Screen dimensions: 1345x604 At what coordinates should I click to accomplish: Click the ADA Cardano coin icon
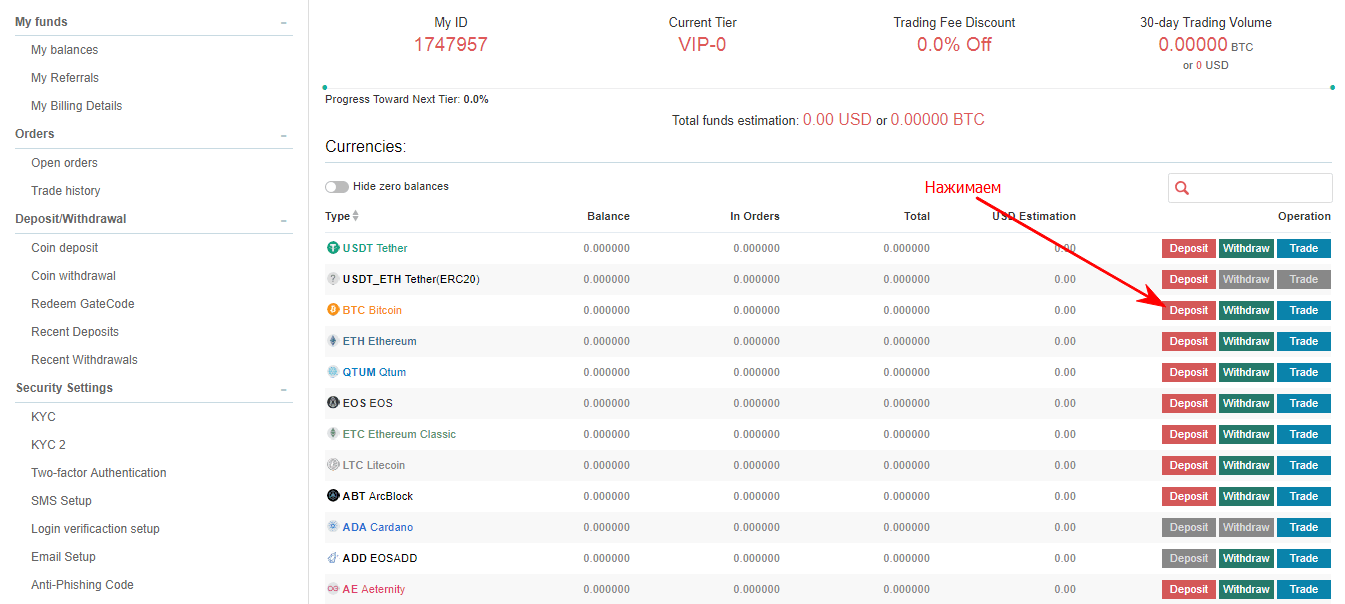pos(333,527)
